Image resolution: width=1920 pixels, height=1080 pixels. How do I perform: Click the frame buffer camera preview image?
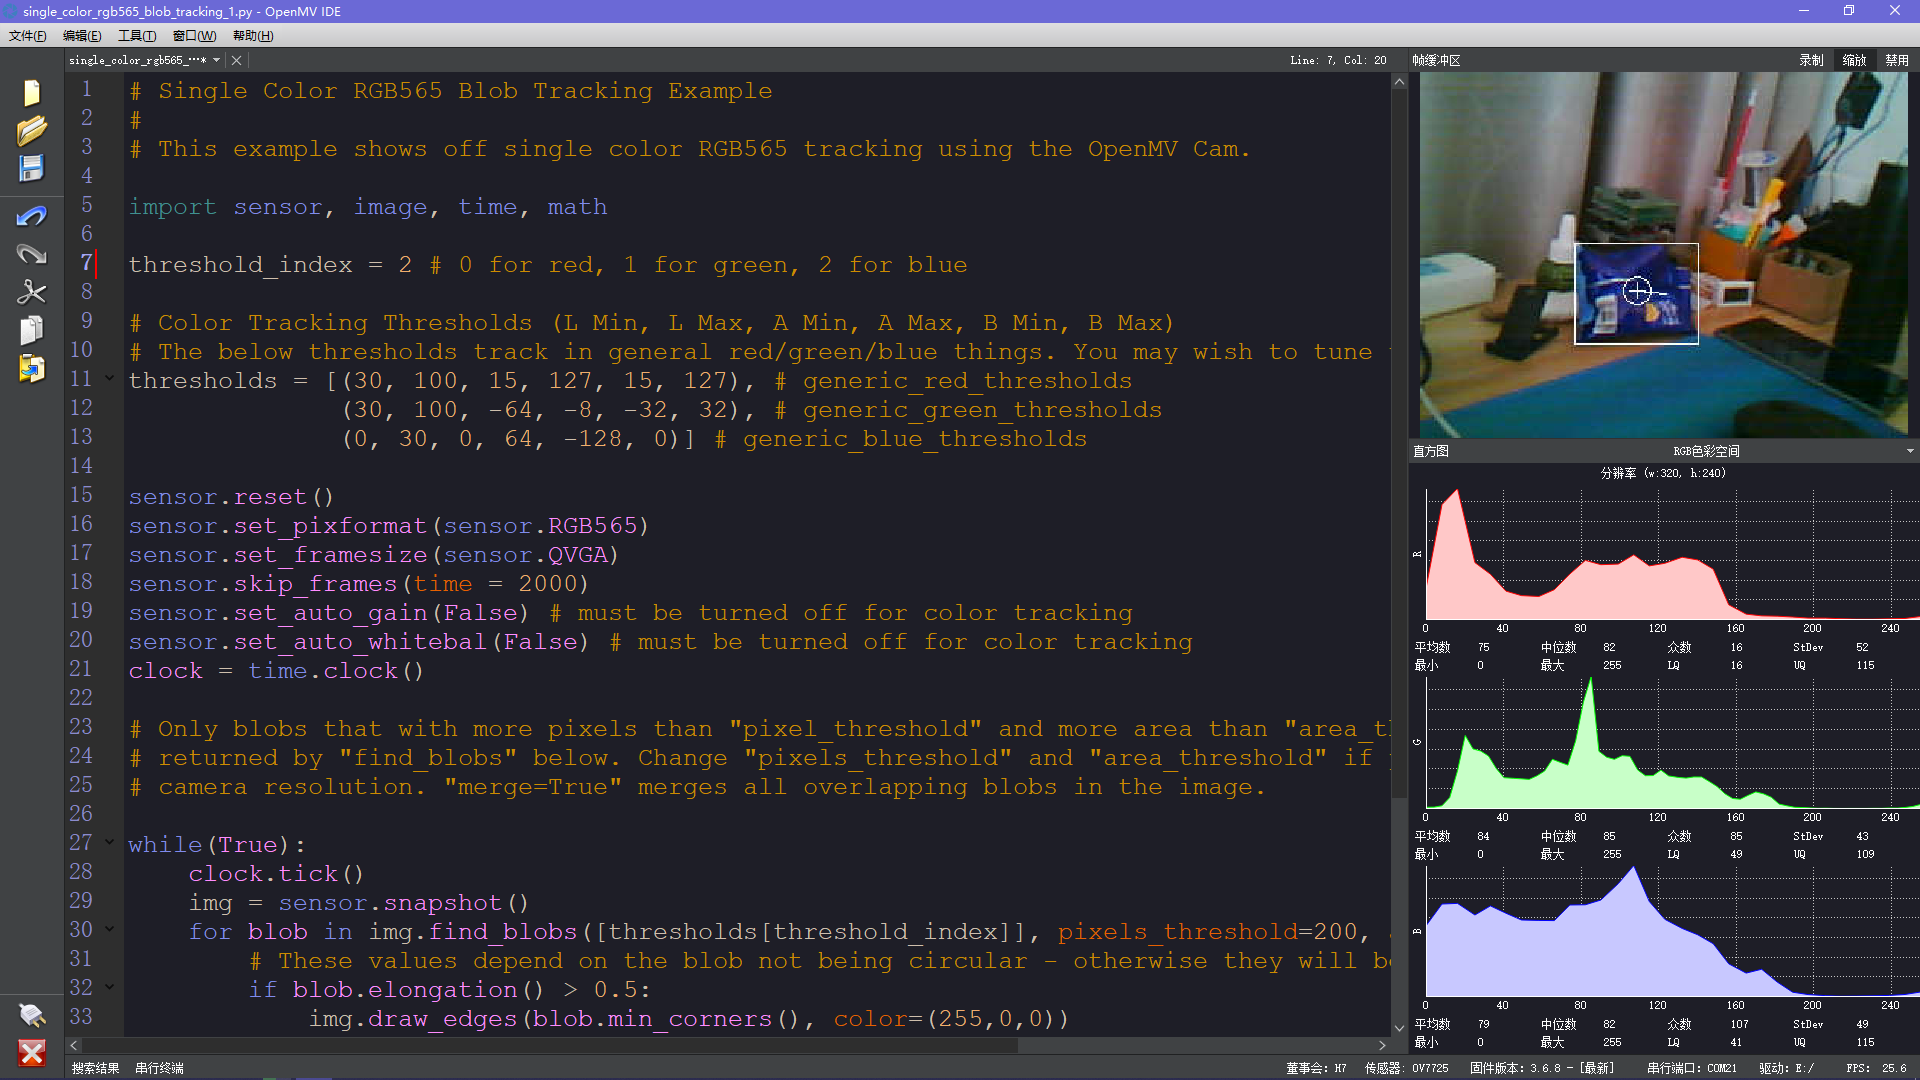(x=1663, y=254)
